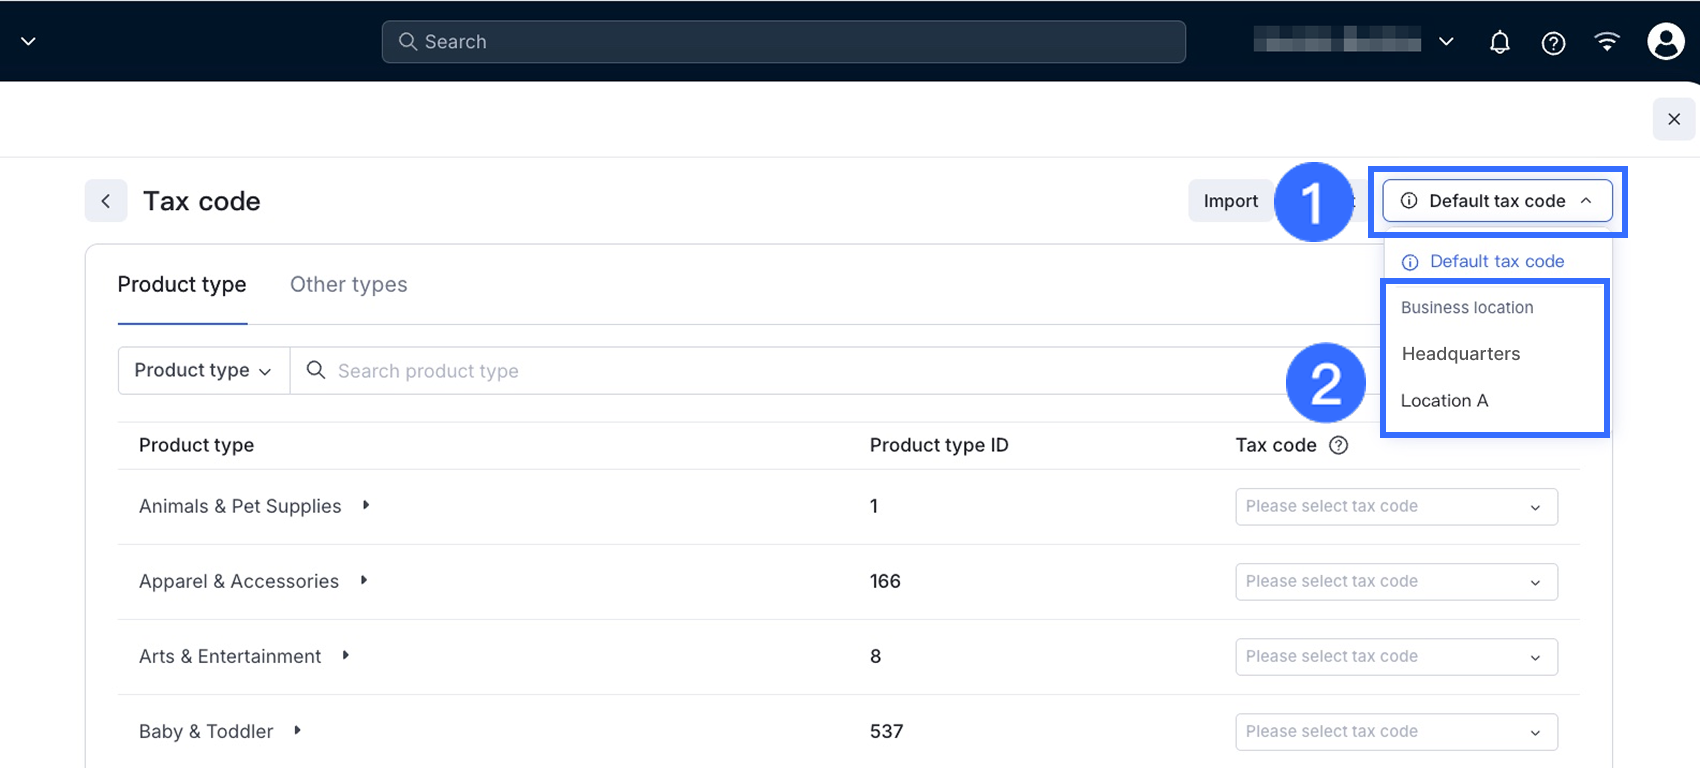
Task: Select Location A from the location menu
Action: coord(1444,401)
